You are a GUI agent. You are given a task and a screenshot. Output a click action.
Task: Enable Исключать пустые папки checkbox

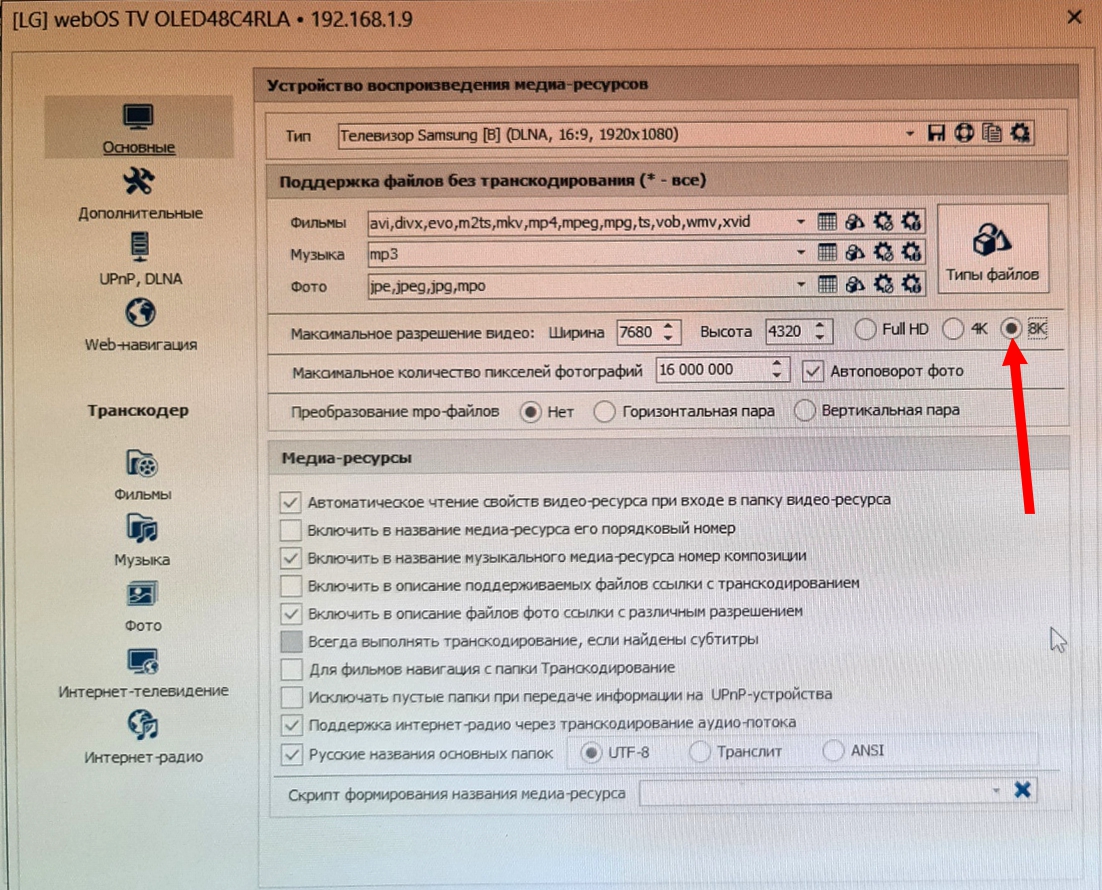(291, 695)
